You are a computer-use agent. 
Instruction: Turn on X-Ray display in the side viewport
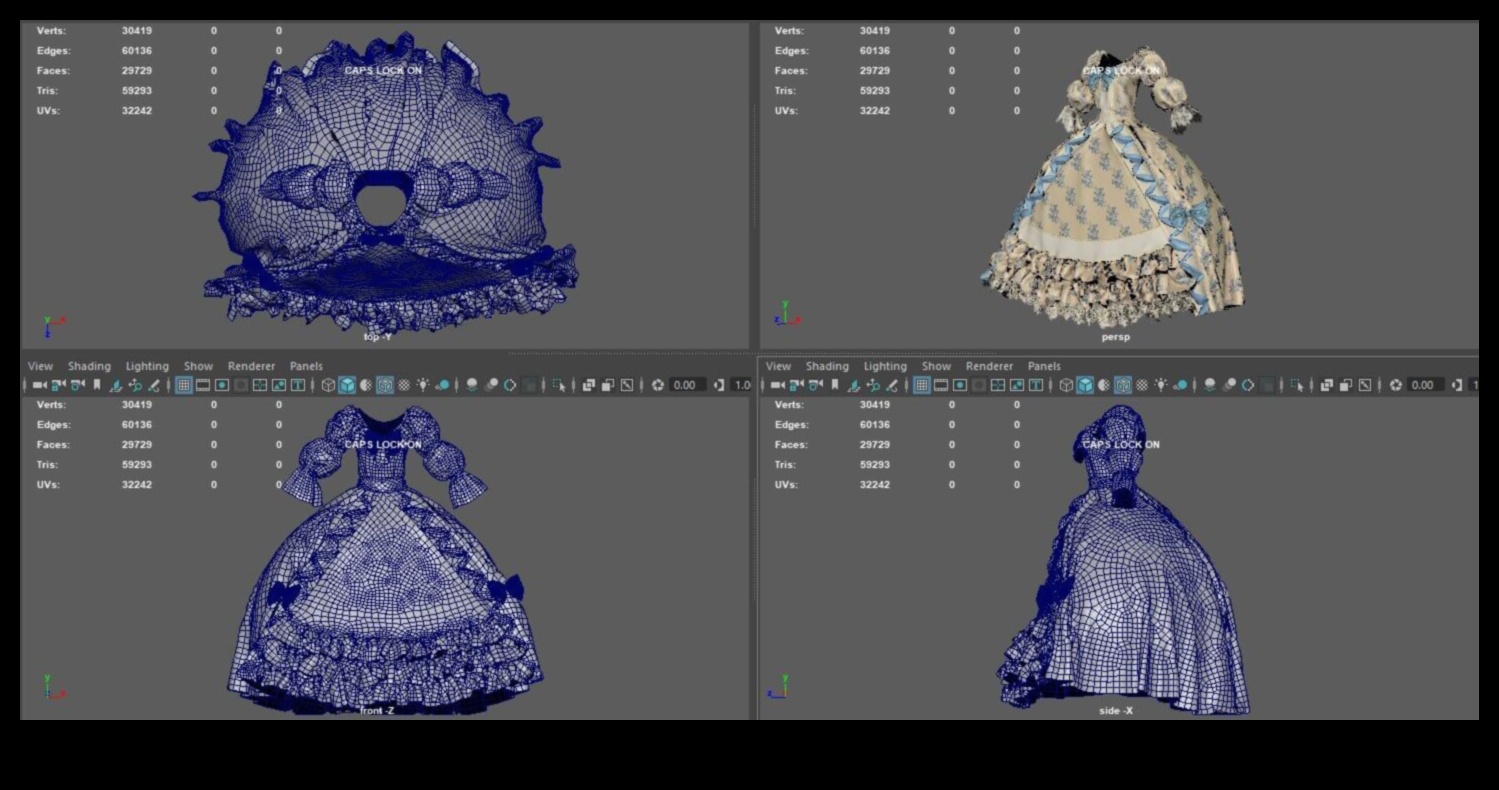pos(1140,383)
